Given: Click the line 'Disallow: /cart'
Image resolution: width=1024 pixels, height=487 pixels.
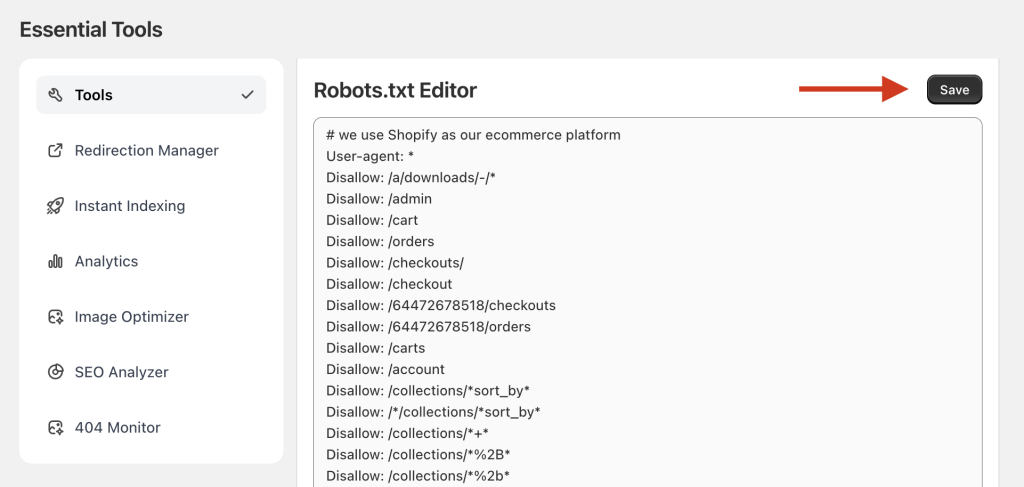Looking at the screenshot, I should pyautogui.click(x=372, y=221).
